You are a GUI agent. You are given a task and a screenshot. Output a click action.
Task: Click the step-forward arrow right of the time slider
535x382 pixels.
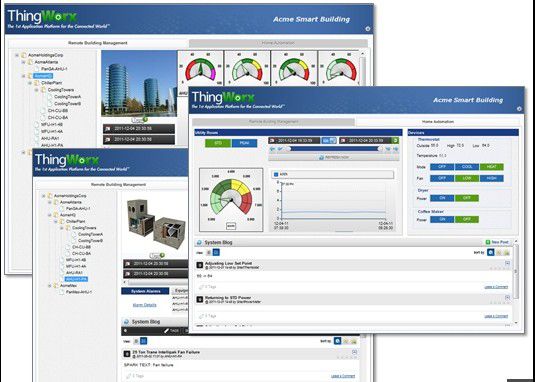coord(395,149)
